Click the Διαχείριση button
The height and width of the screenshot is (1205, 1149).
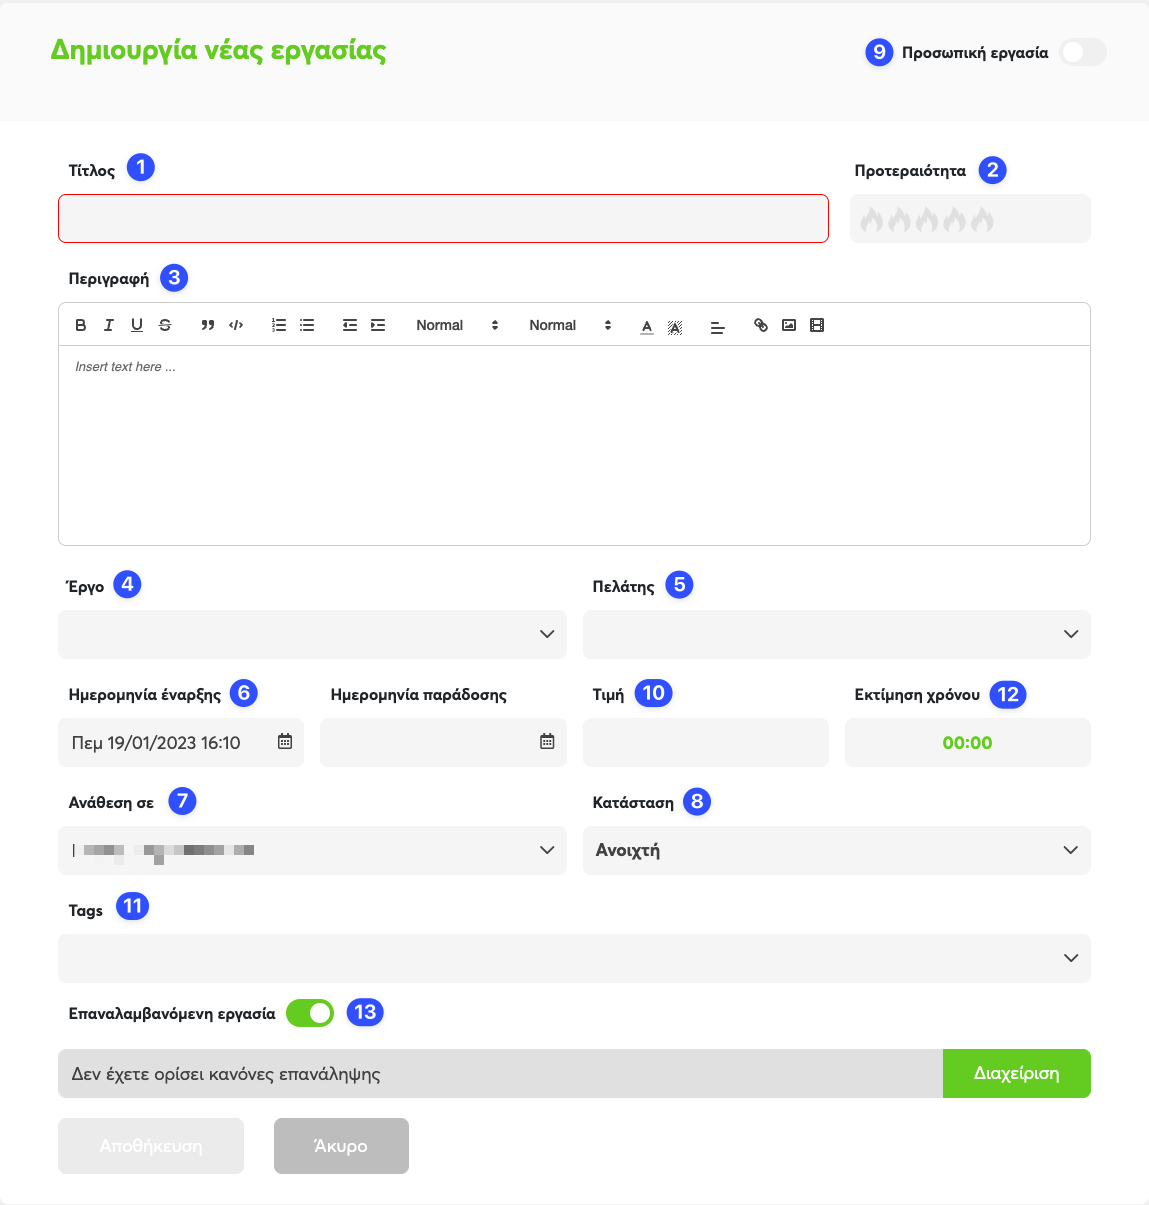pos(1017,1073)
